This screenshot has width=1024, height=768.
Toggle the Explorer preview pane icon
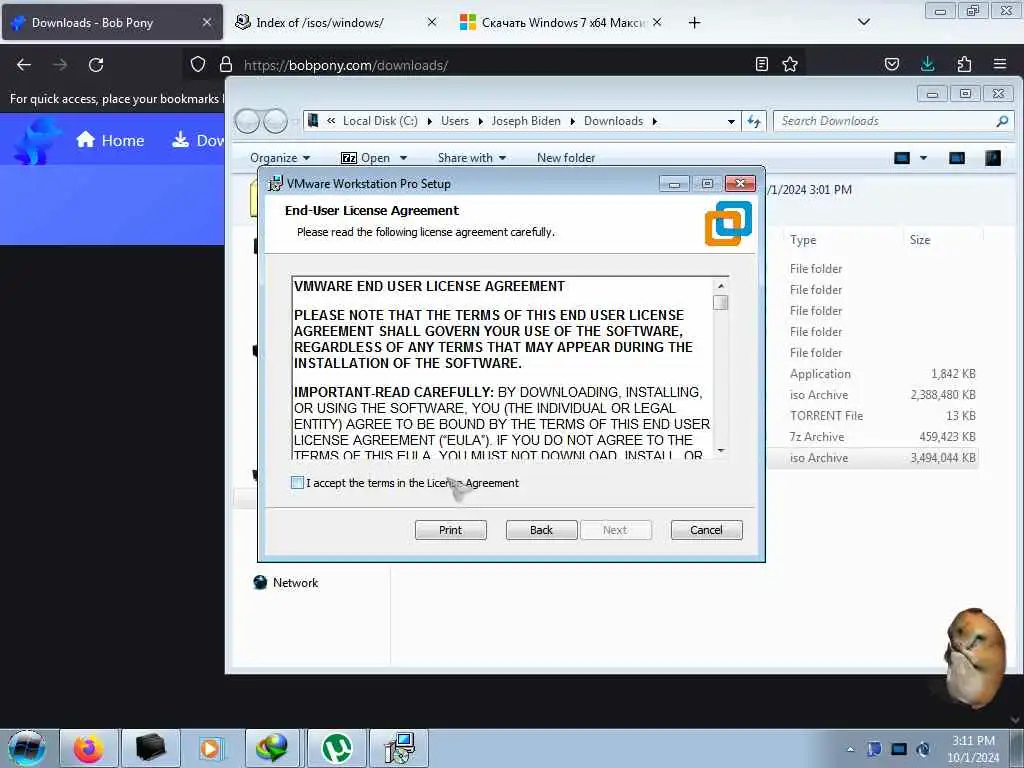click(957, 158)
